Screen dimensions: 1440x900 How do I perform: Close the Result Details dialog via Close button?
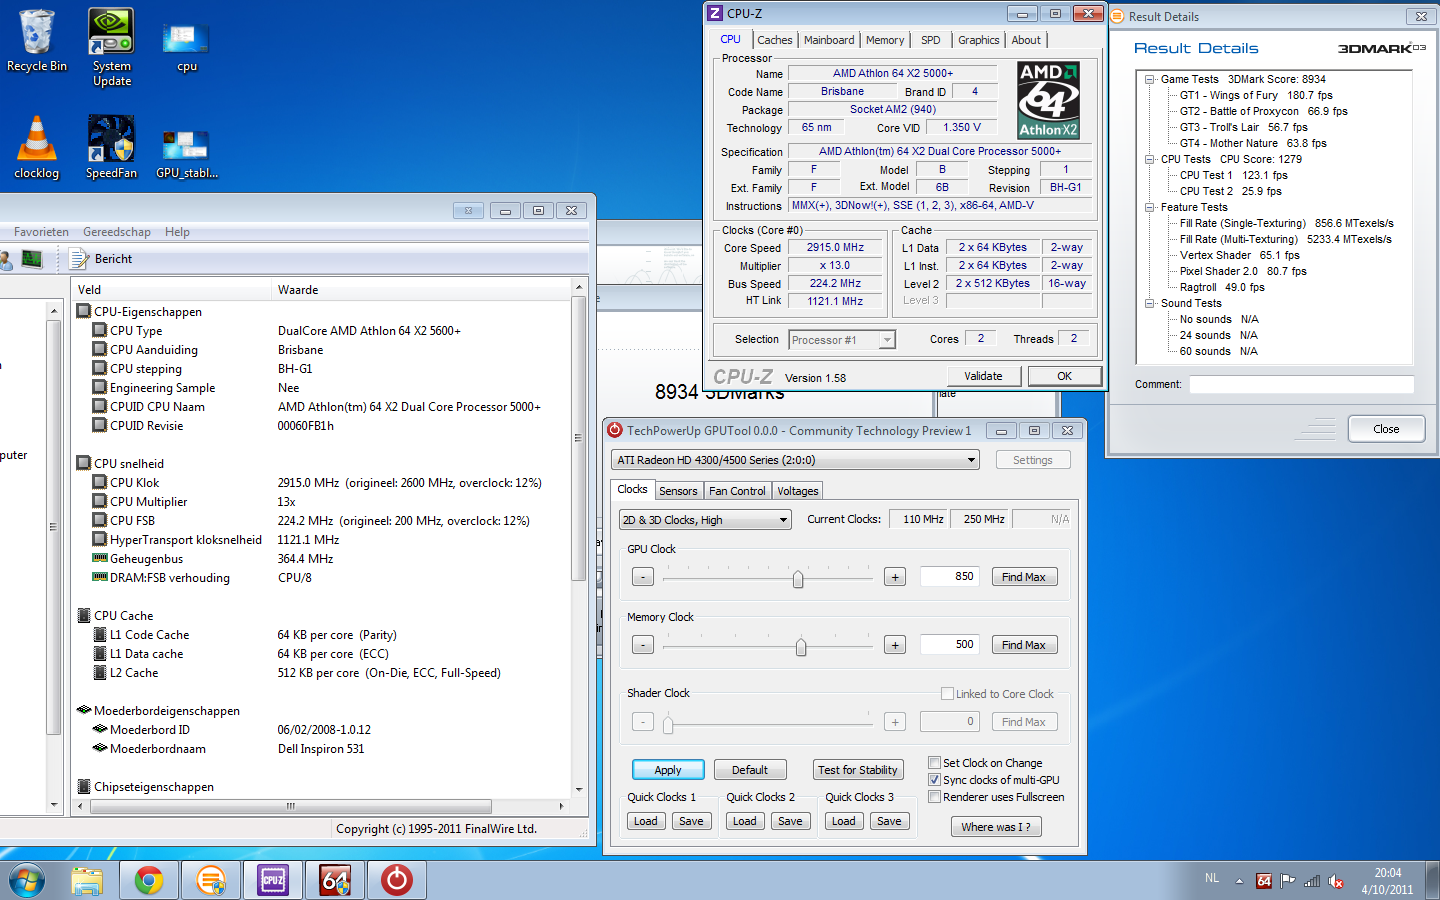[1386, 429]
